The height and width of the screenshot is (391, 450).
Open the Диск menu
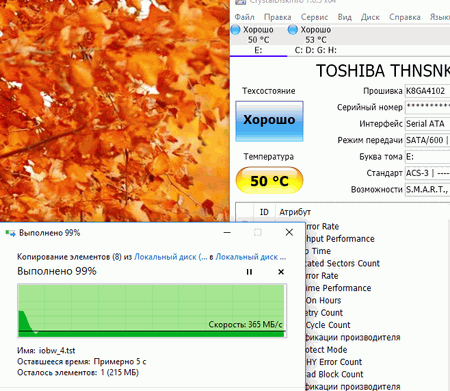click(370, 17)
